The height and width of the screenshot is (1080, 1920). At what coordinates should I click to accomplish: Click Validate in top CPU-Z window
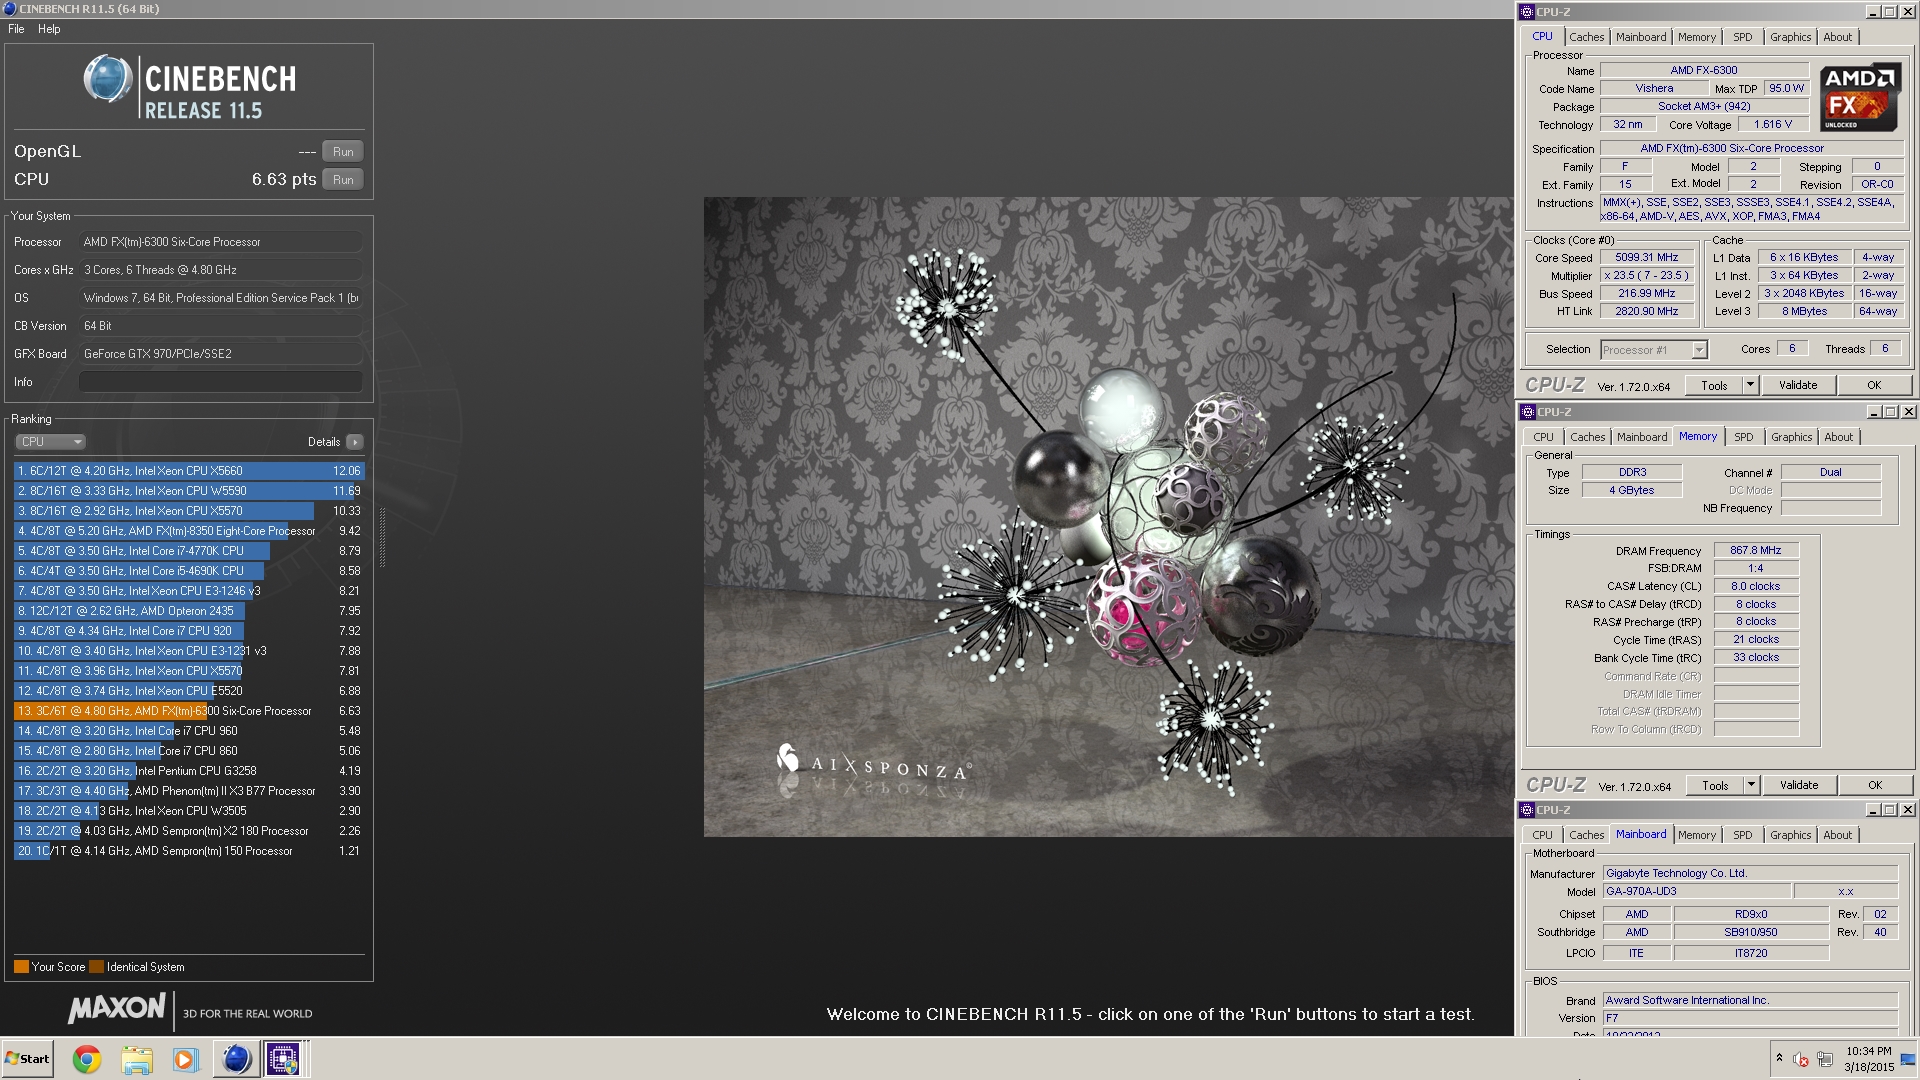pyautogui.click(x=1798, y=385)
